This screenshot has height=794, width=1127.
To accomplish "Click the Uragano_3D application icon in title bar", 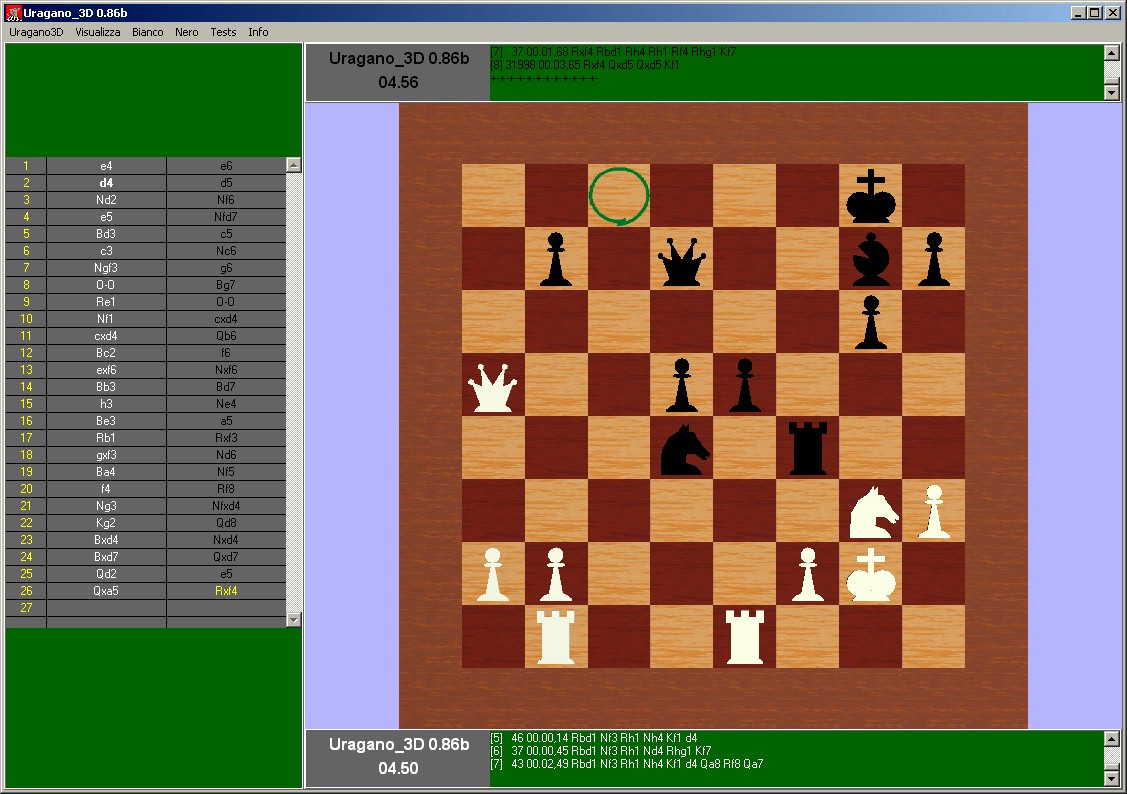I will pyautogui.click(x=13, y=13).
